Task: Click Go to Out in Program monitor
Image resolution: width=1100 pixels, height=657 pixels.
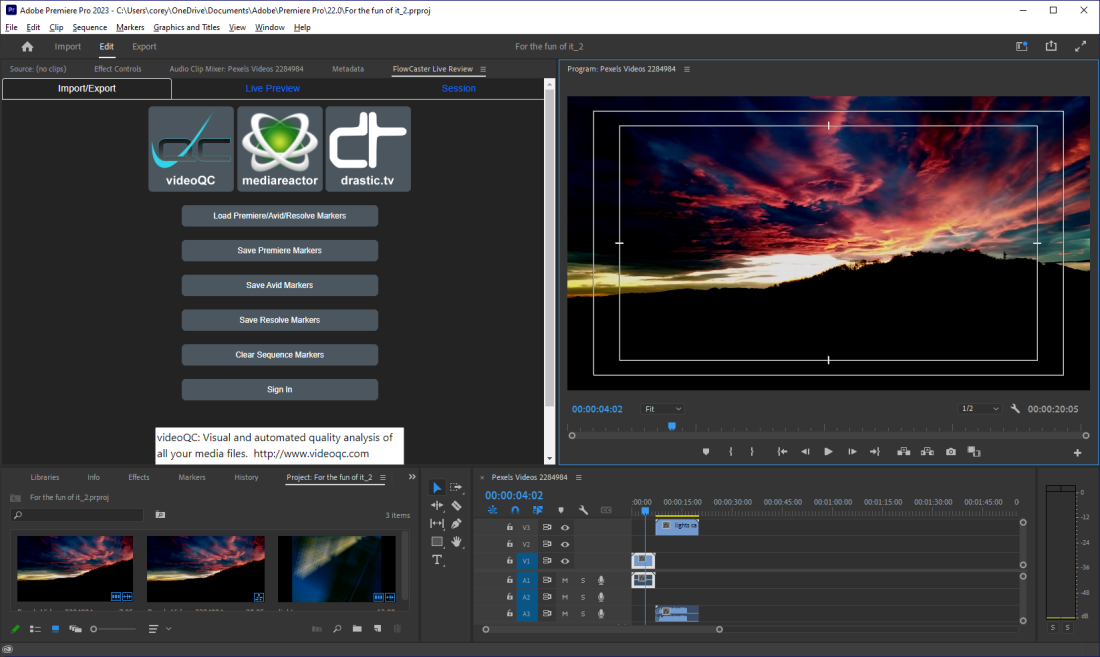Action: click(x=875, y=452)
